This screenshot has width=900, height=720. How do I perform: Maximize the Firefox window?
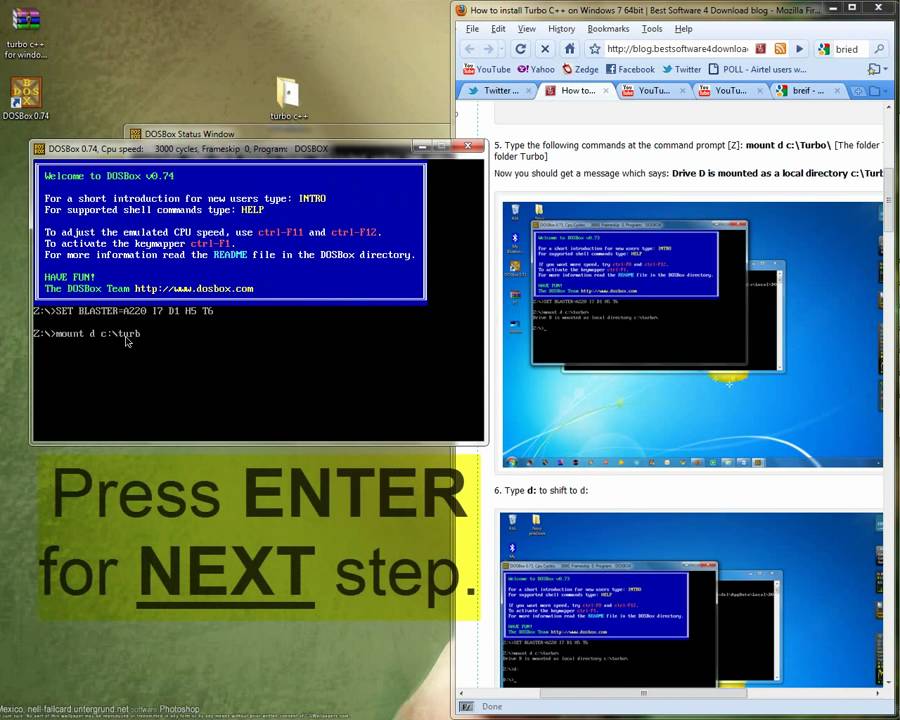click(x=853, y=7)
